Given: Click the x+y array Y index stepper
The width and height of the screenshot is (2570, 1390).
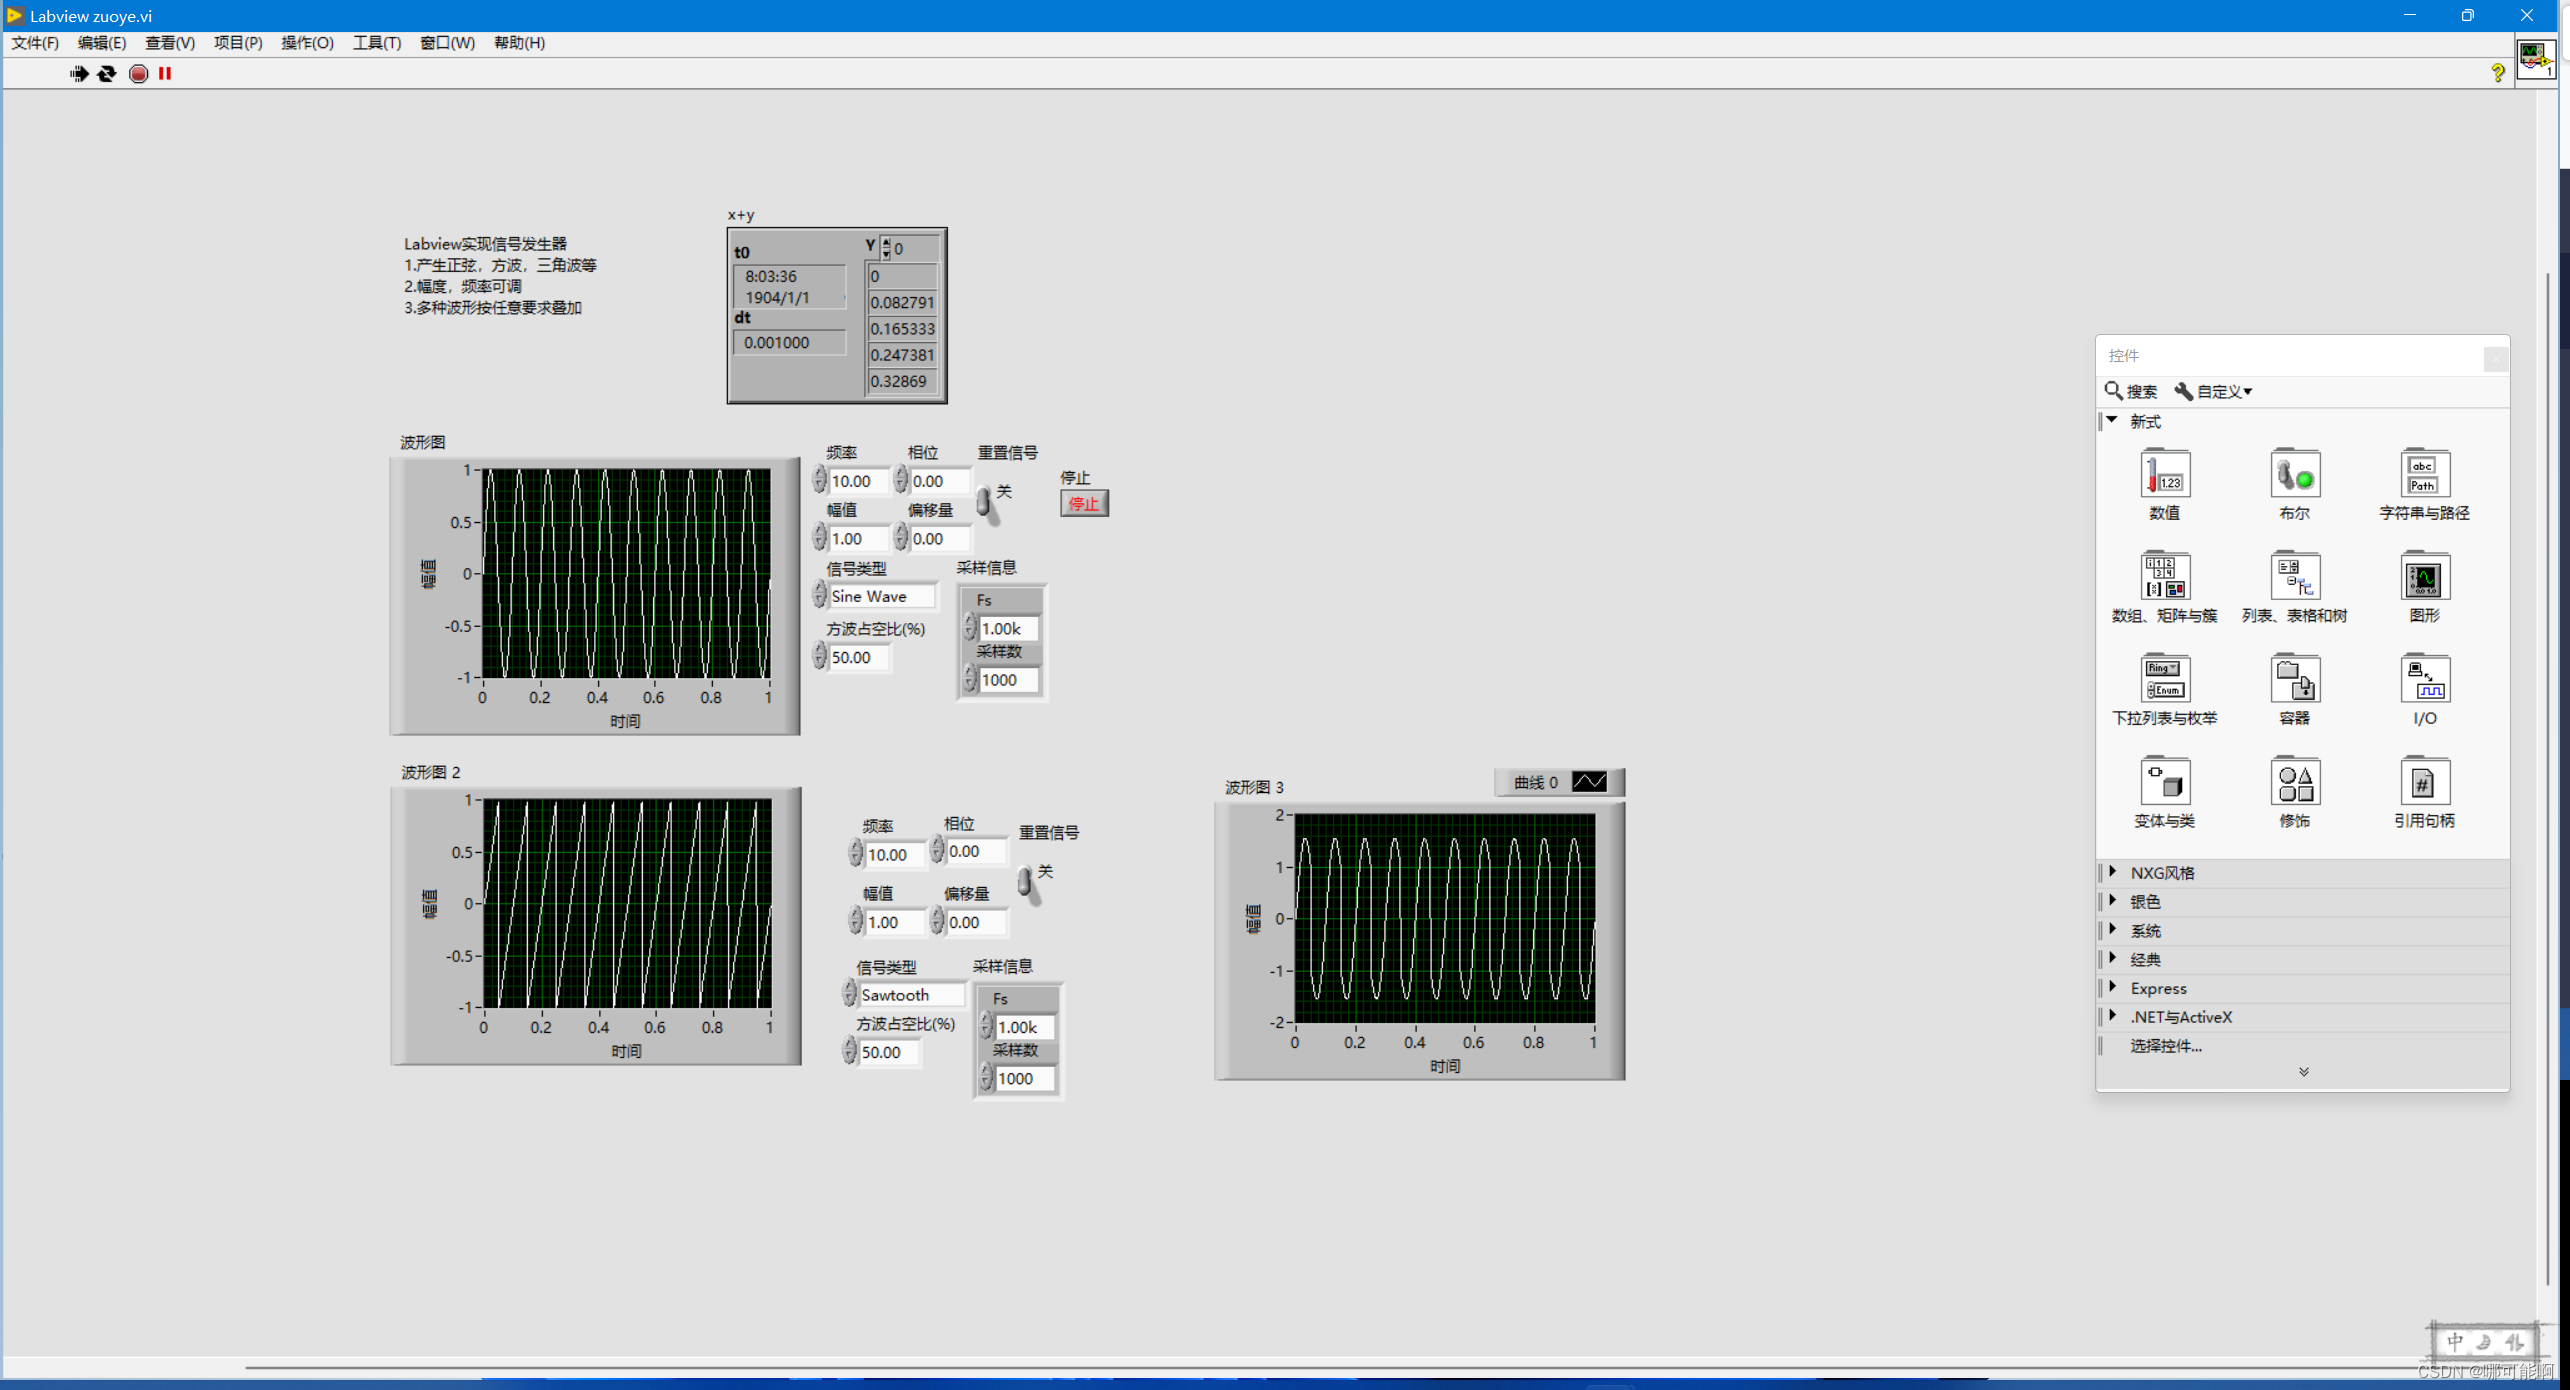Looking at the screenshot, I should coord(885,248).
